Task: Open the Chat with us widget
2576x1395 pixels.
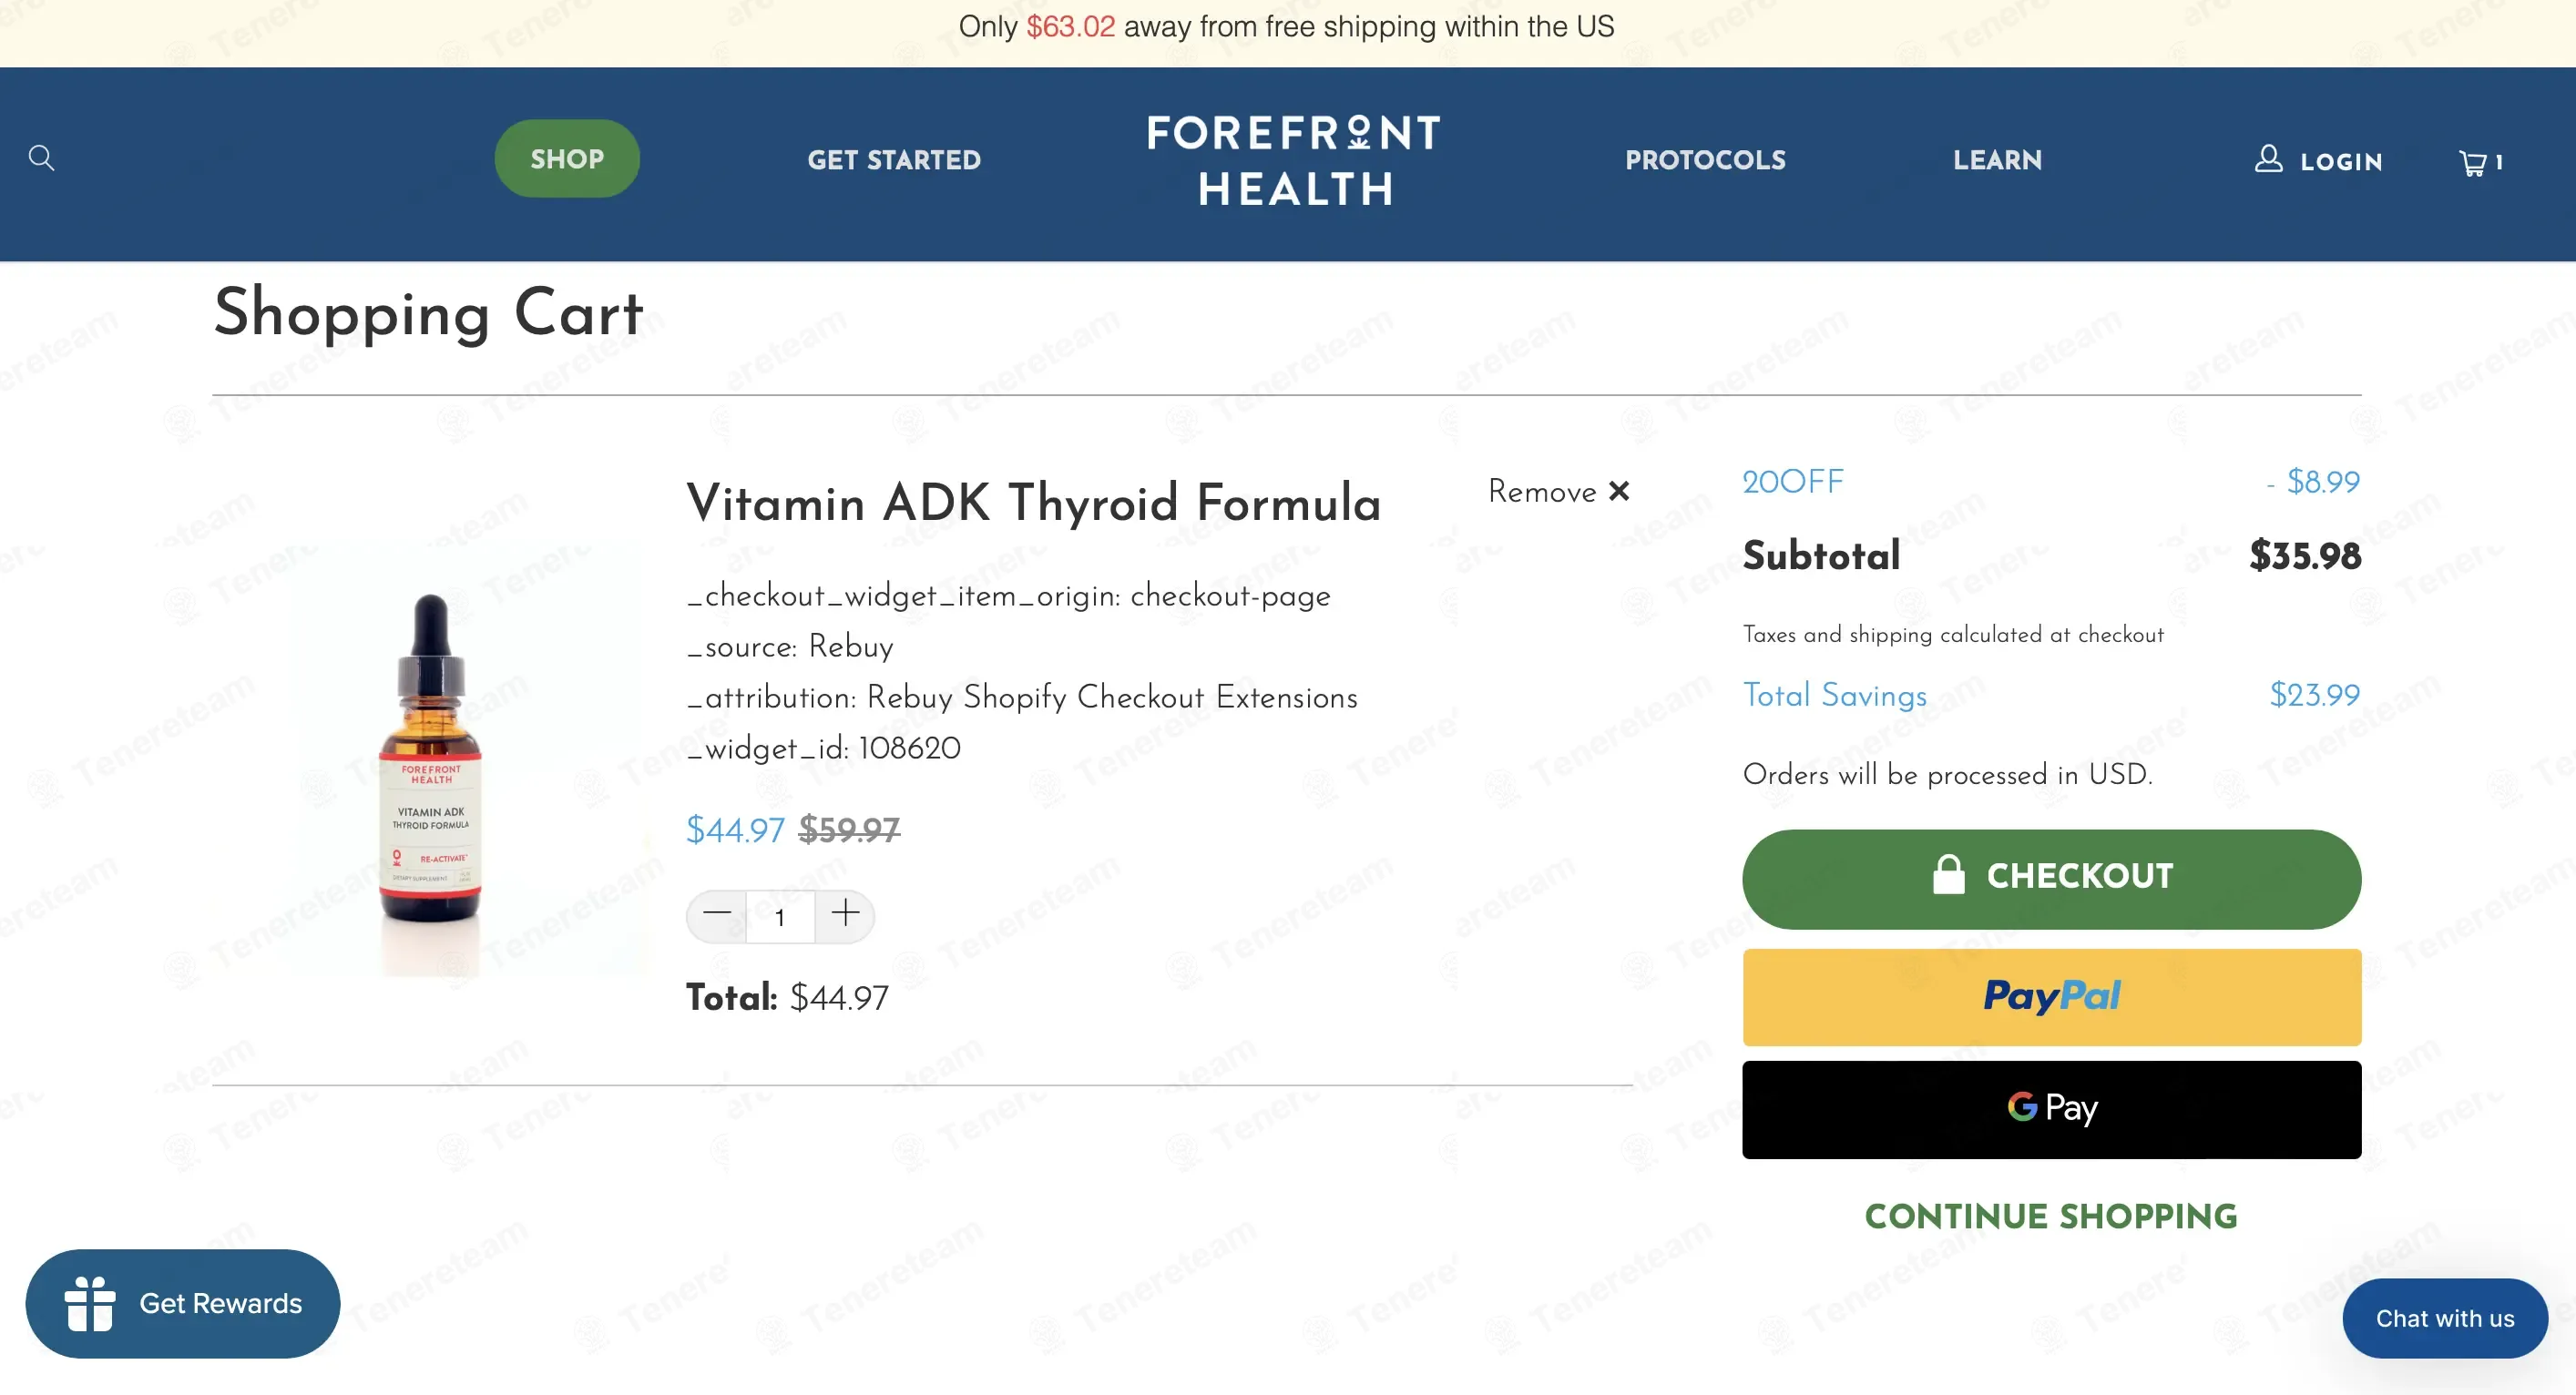Action: [x=2444, y=1318]
